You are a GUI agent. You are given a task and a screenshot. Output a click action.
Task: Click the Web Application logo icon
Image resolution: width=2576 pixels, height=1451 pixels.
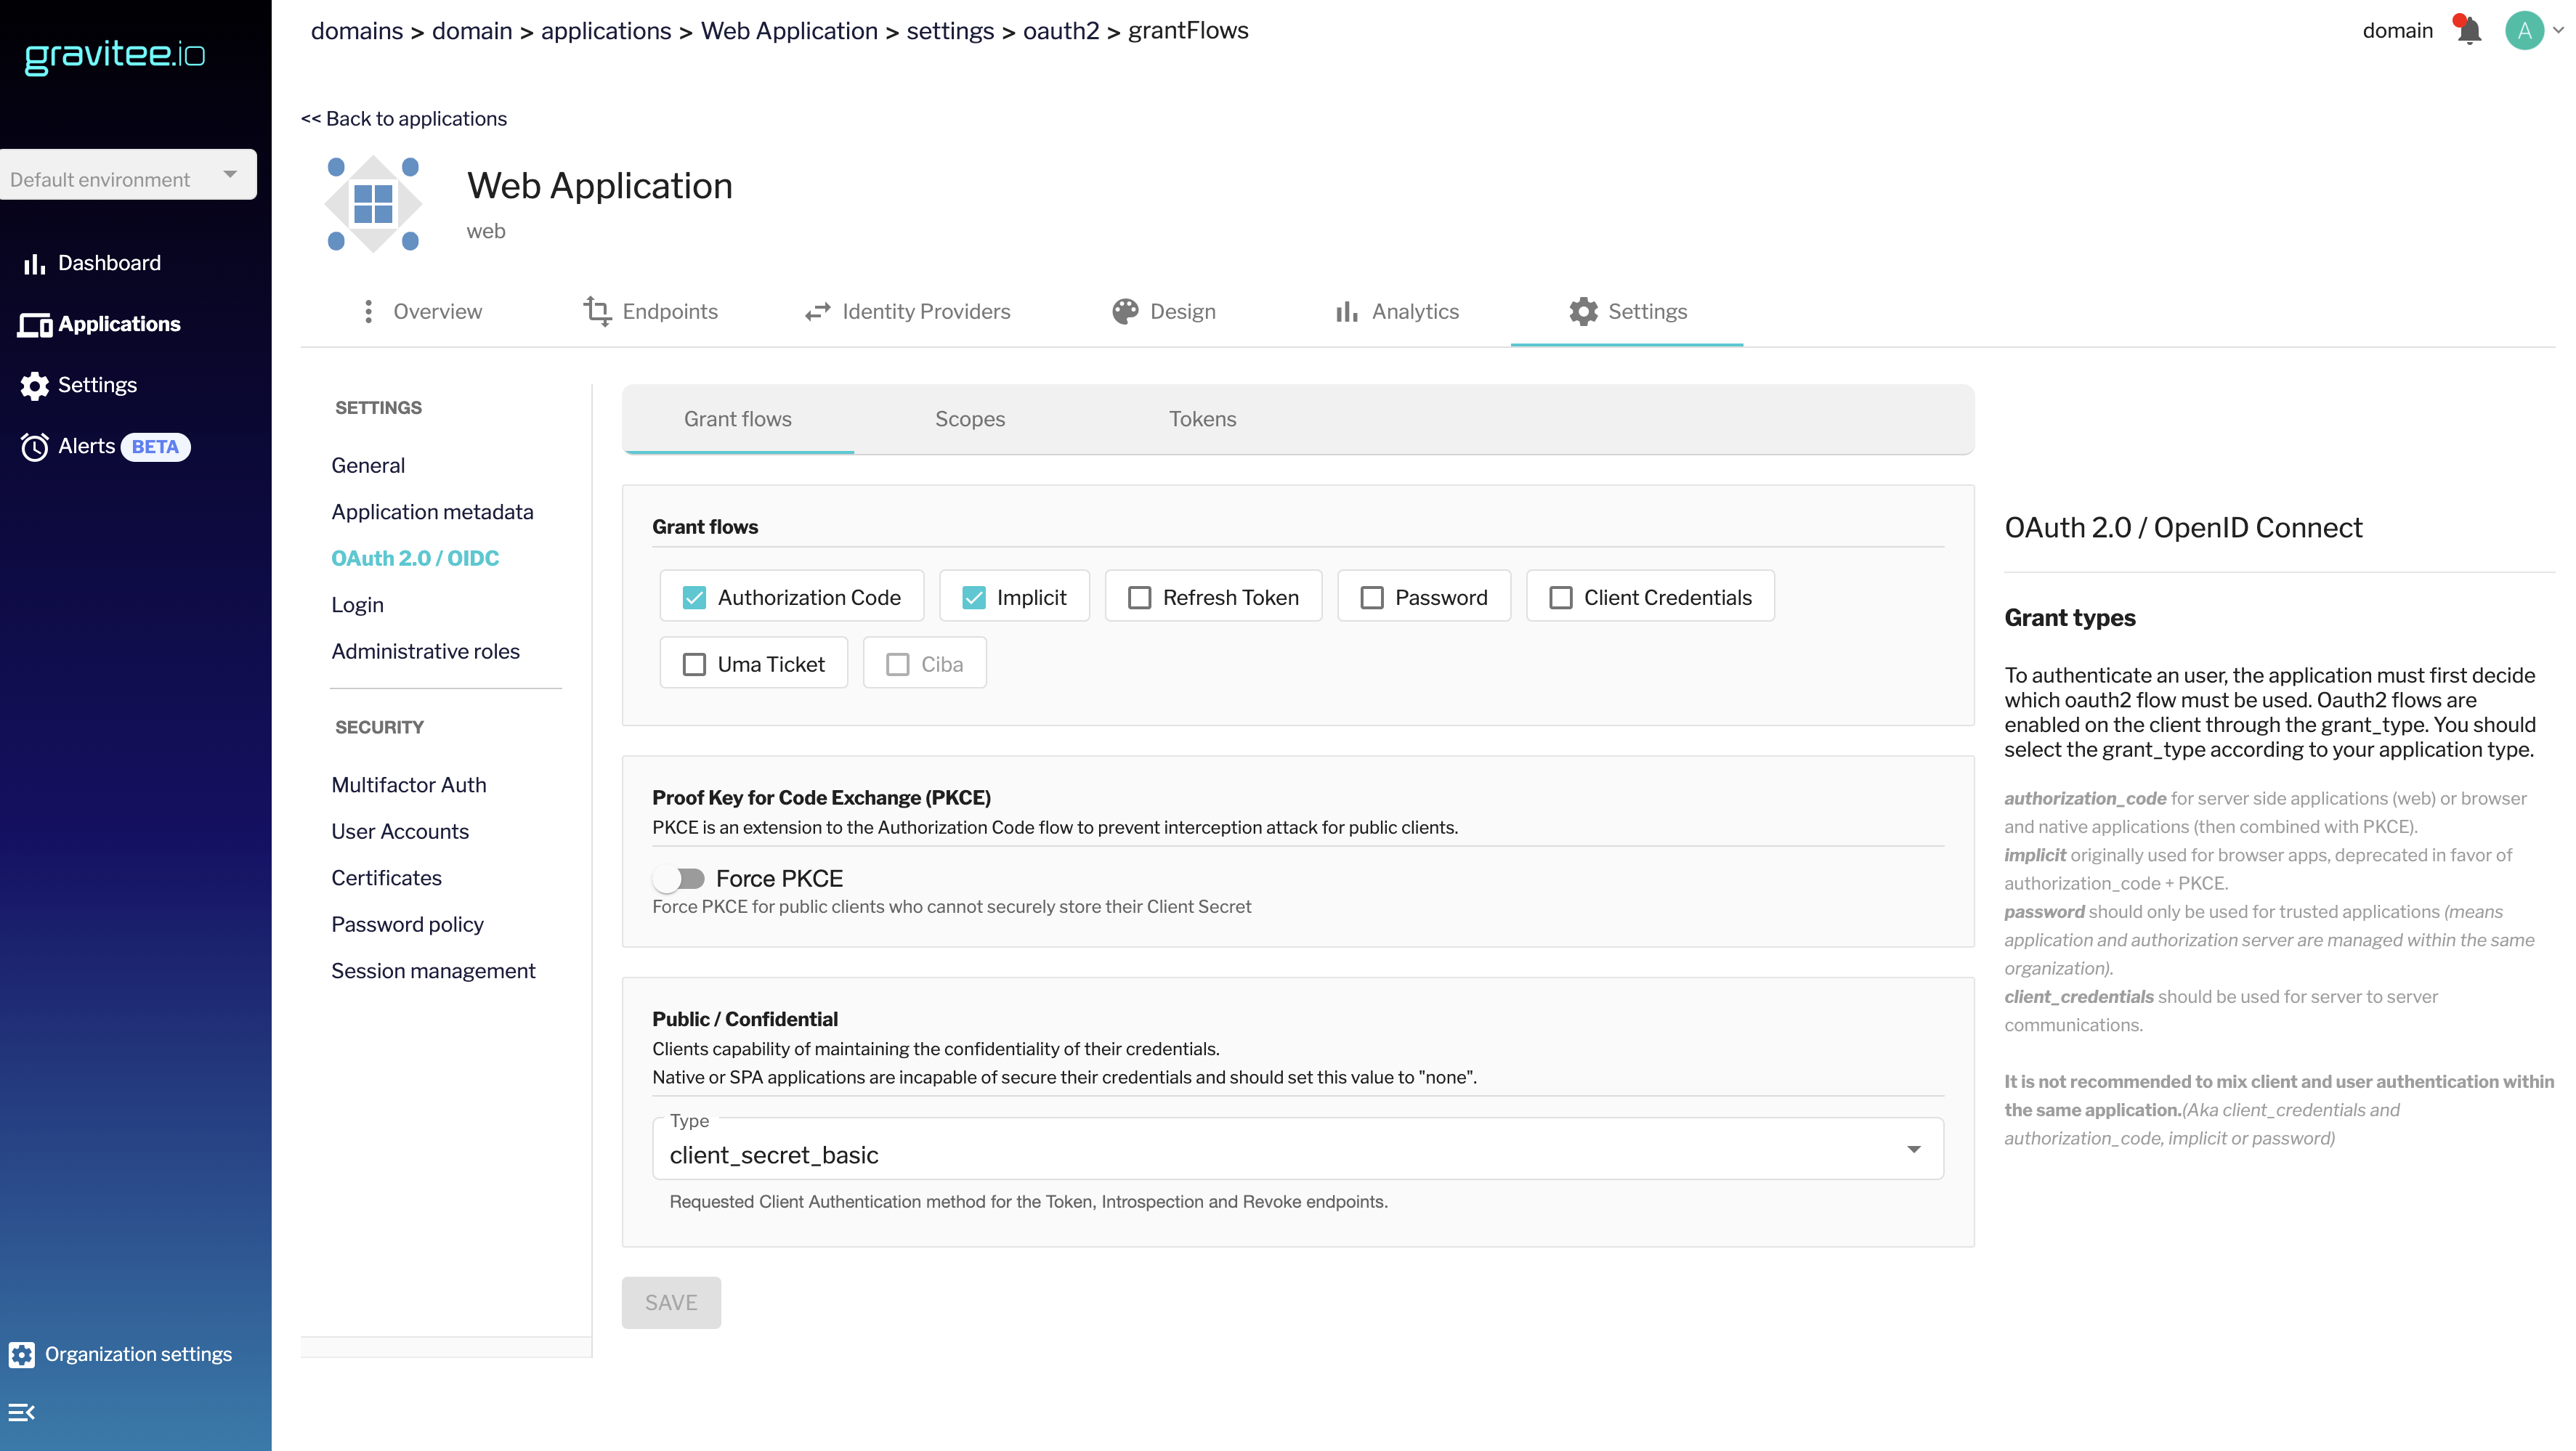[x=373, y=204]
